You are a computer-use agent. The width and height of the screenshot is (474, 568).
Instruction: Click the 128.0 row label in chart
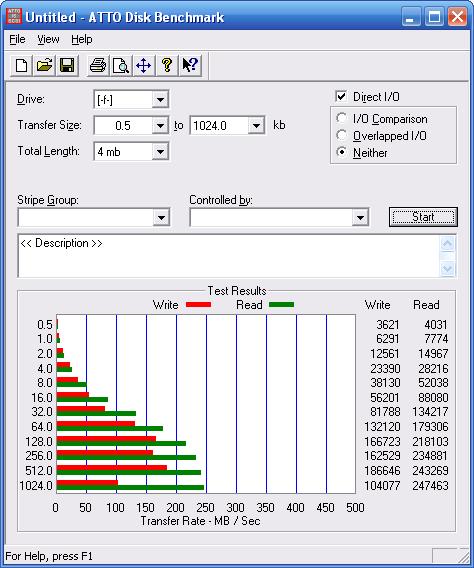coord(39,442)
